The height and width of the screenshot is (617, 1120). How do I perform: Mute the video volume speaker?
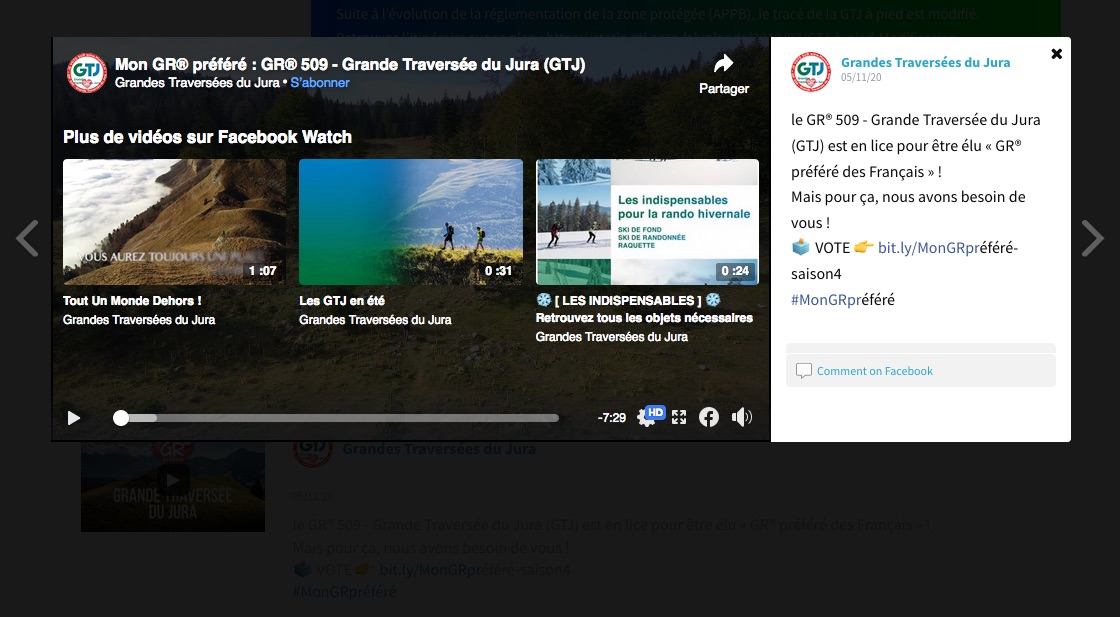[x=742, y=417]
